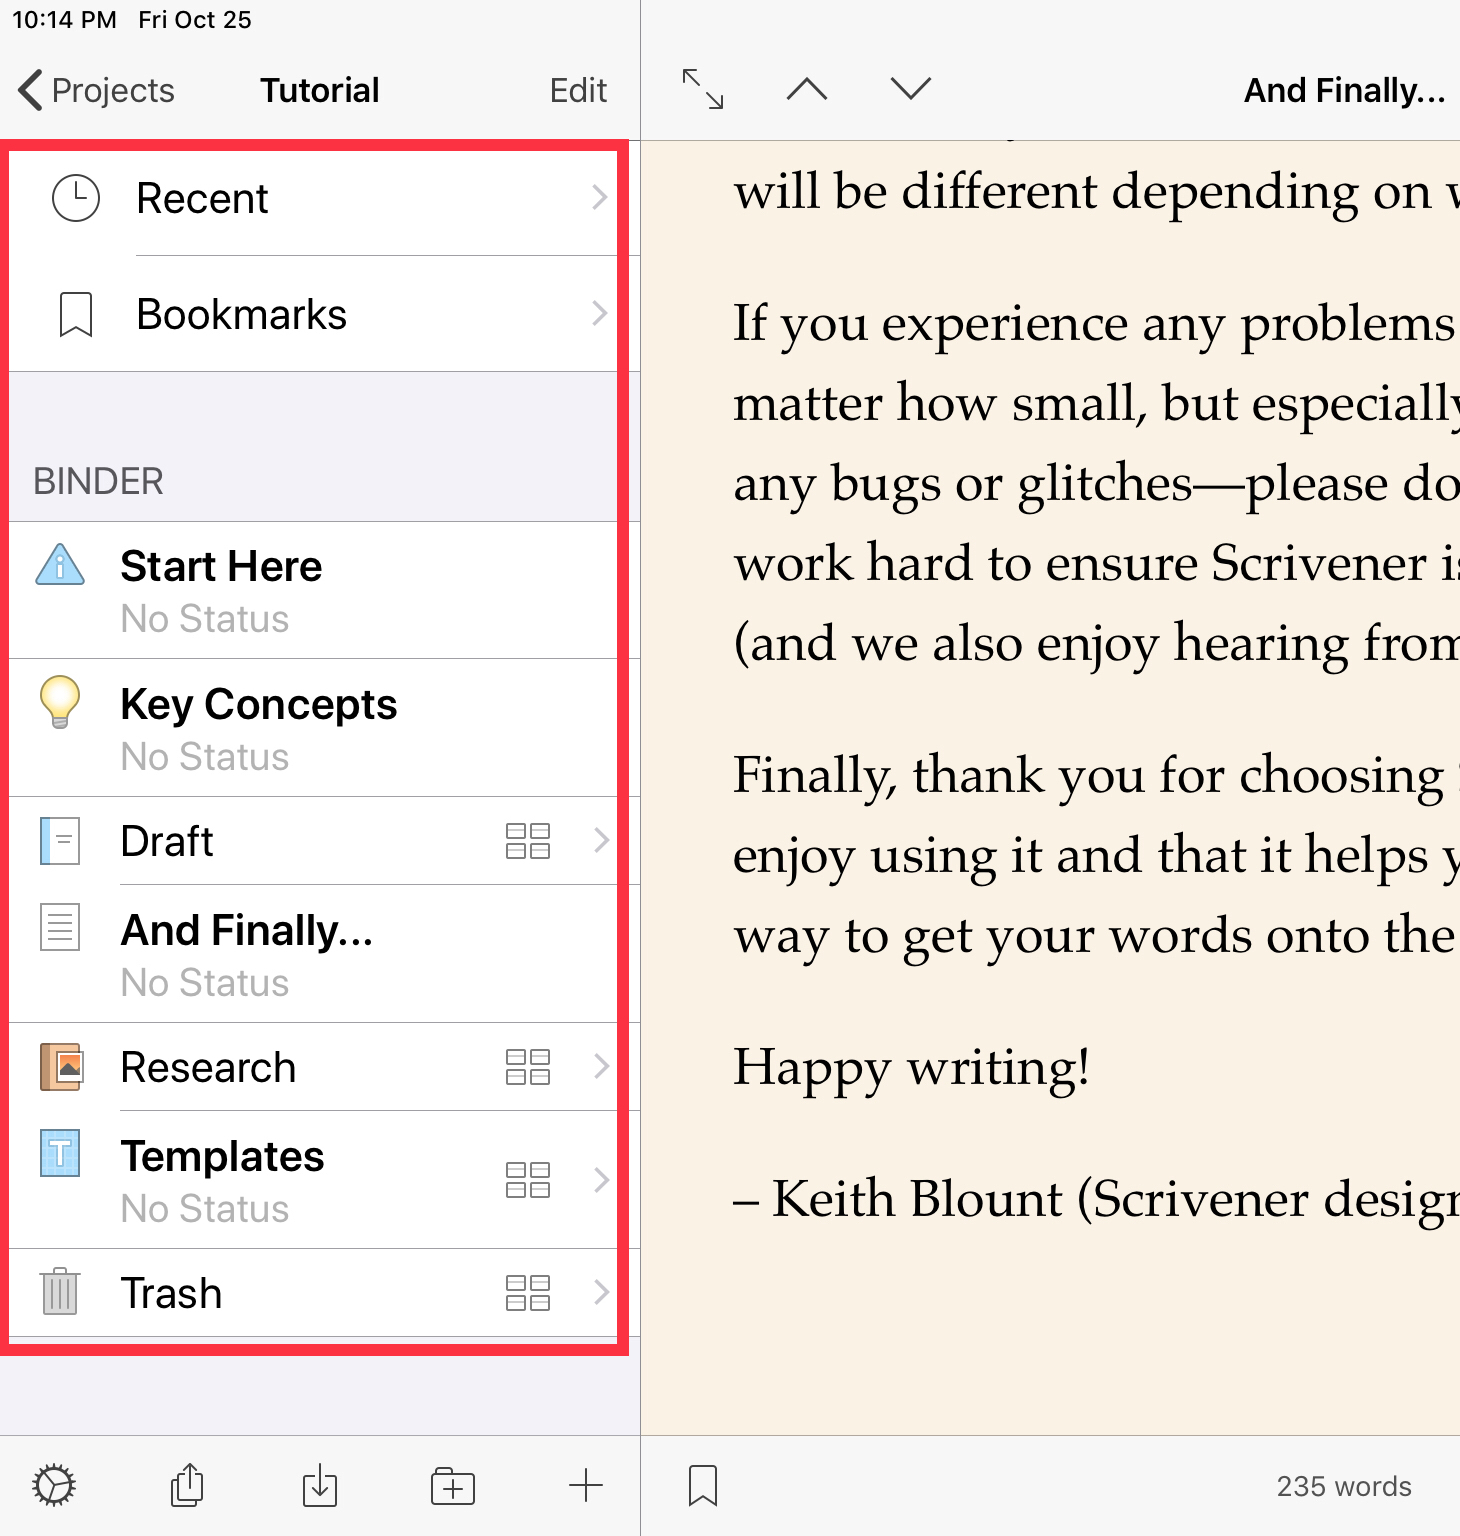Click the Key Concepts lightbulb icon
The image size is (1460, 1536).
60,702
